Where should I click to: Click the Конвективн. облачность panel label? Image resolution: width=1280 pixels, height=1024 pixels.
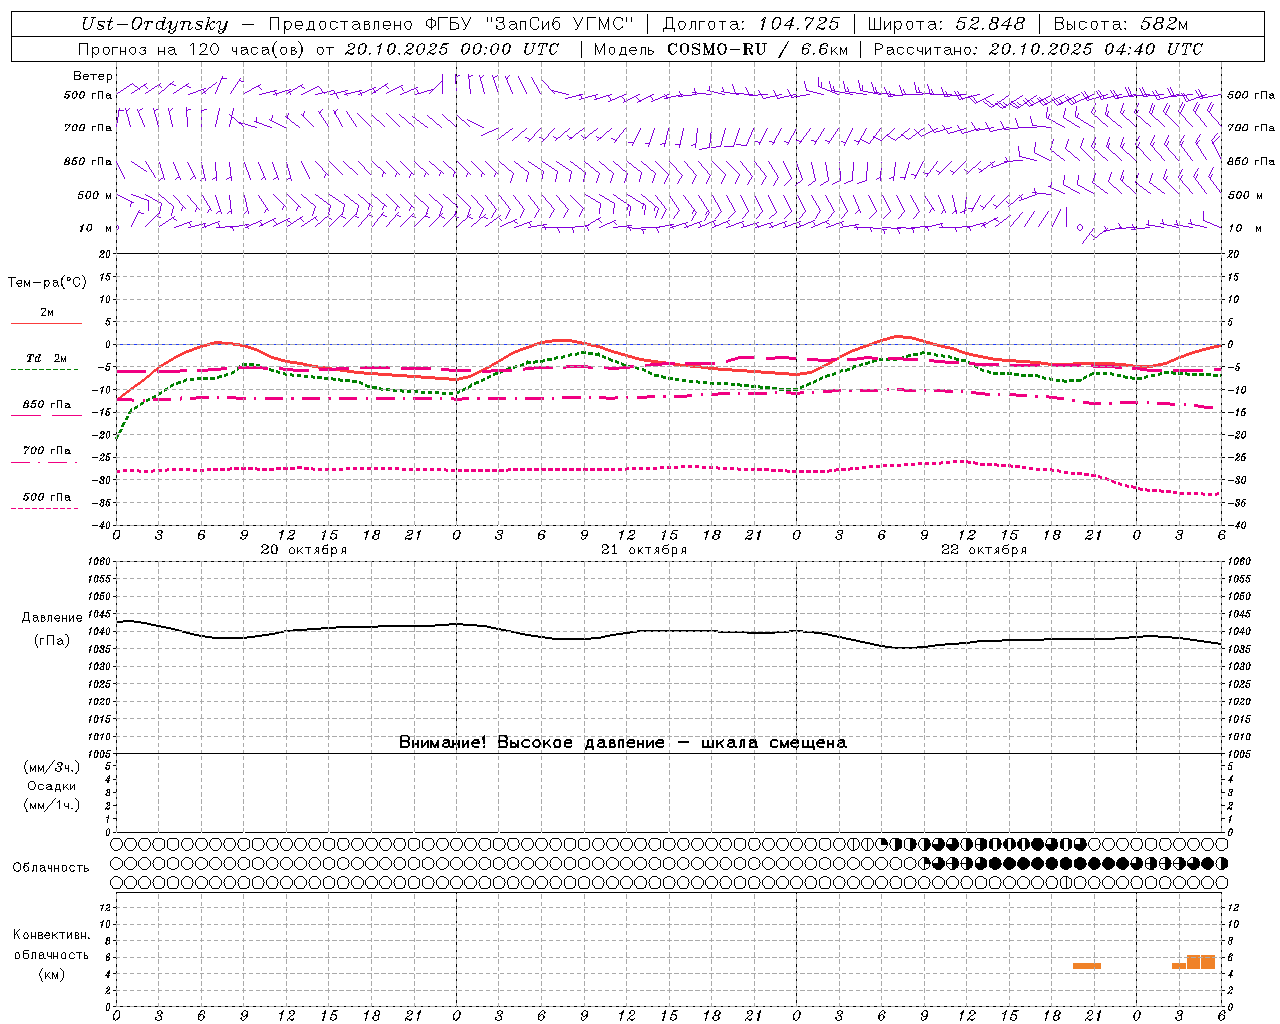point(52,944)
